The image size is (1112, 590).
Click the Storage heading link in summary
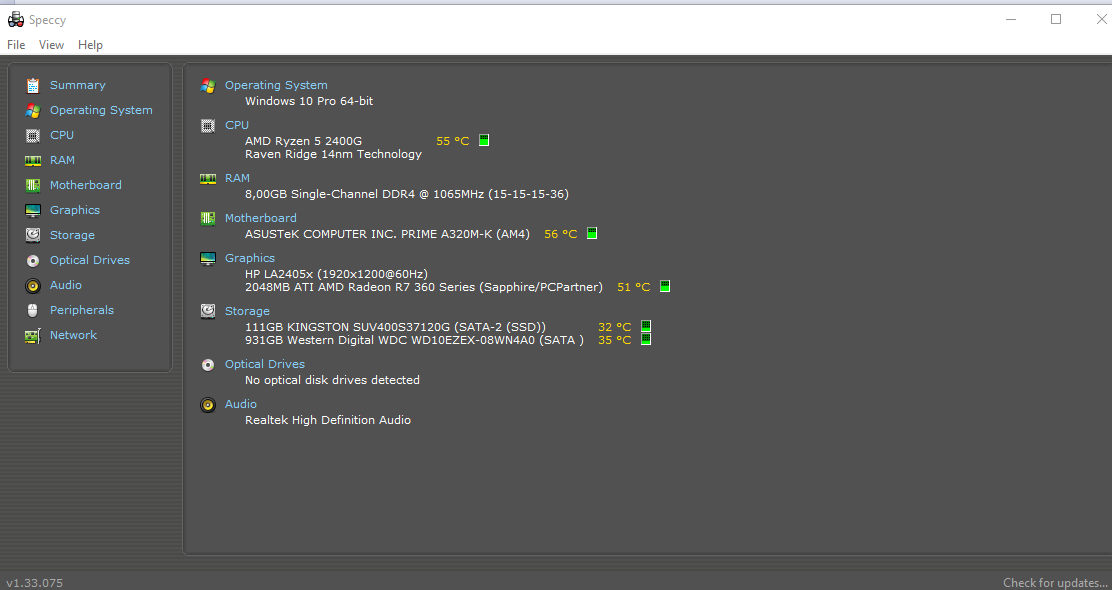pos(248,311)
